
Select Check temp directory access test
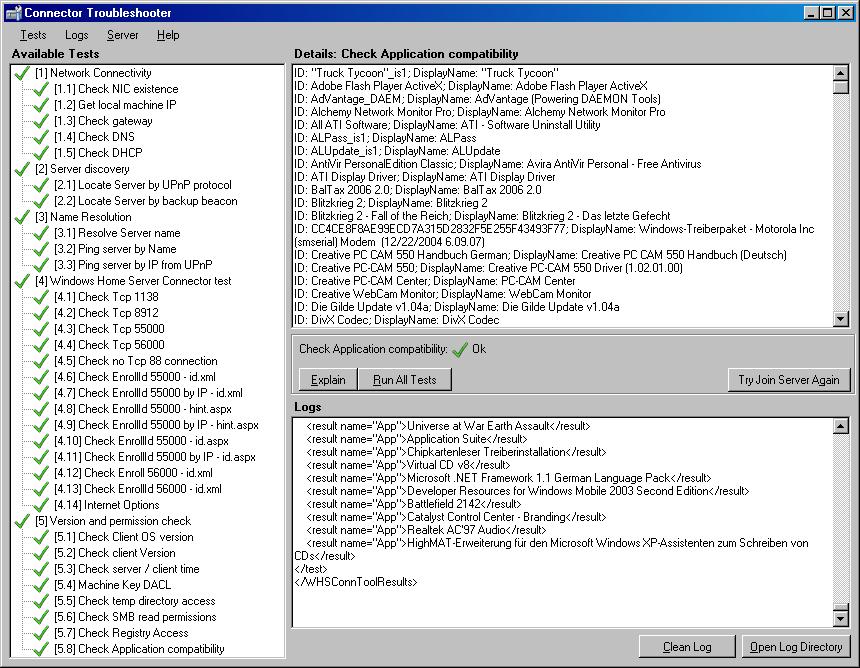(134, 601)
